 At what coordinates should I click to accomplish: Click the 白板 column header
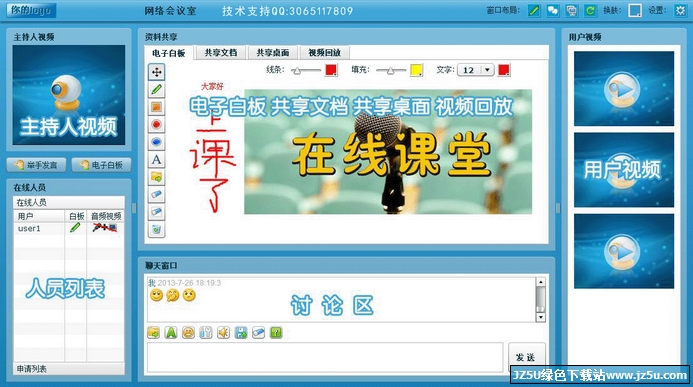[76, 216]
